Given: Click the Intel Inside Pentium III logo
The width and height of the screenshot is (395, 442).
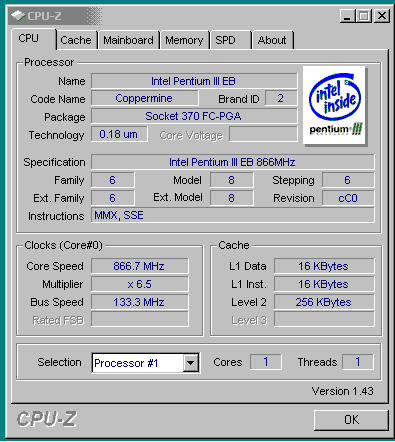Looking at the screenshot, I should [x=334, y=105].
